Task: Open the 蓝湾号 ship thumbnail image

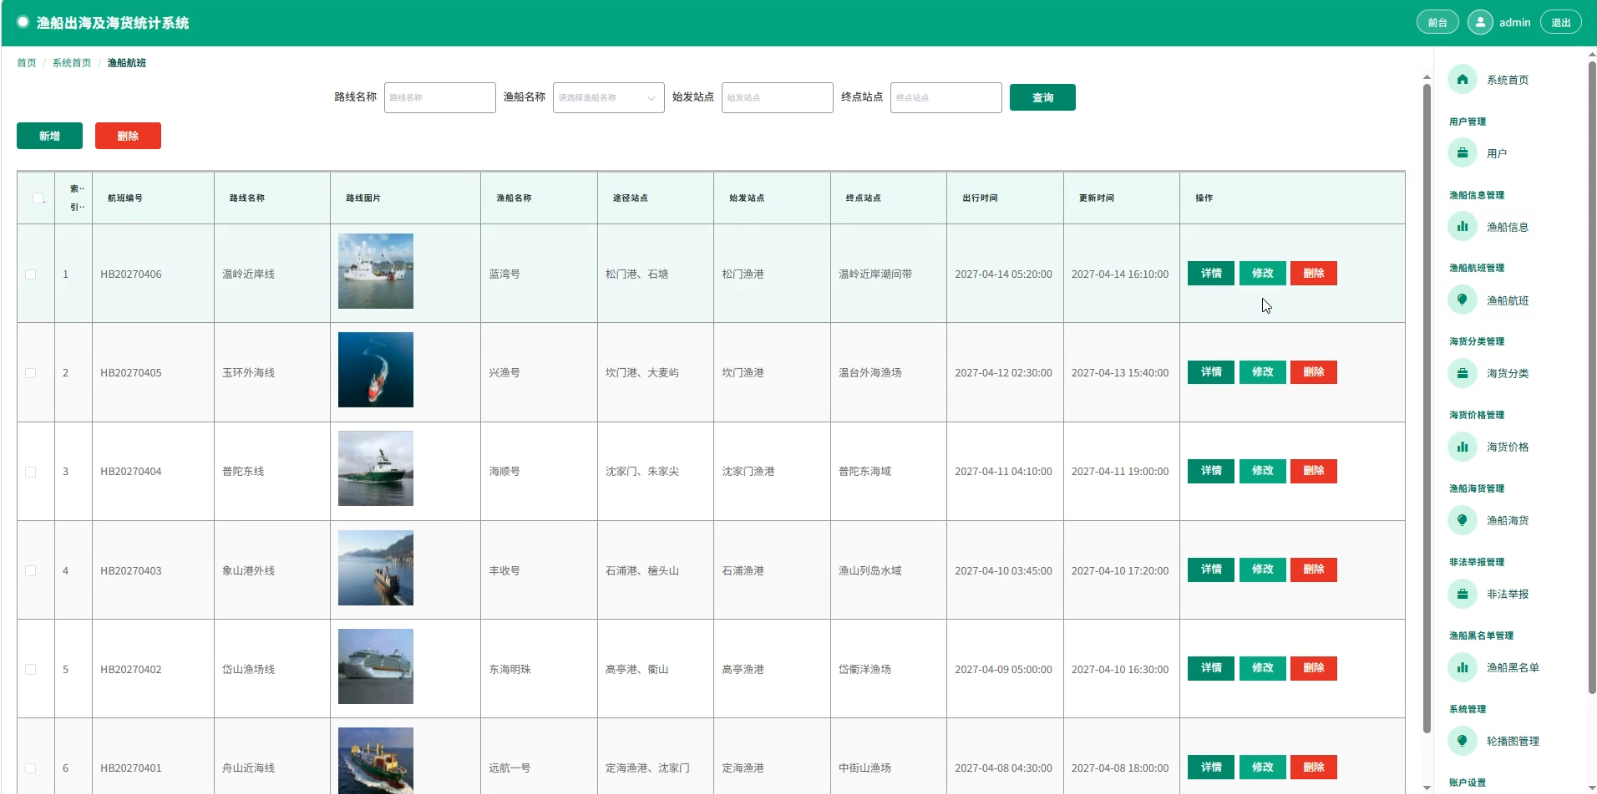Action: 376,271
